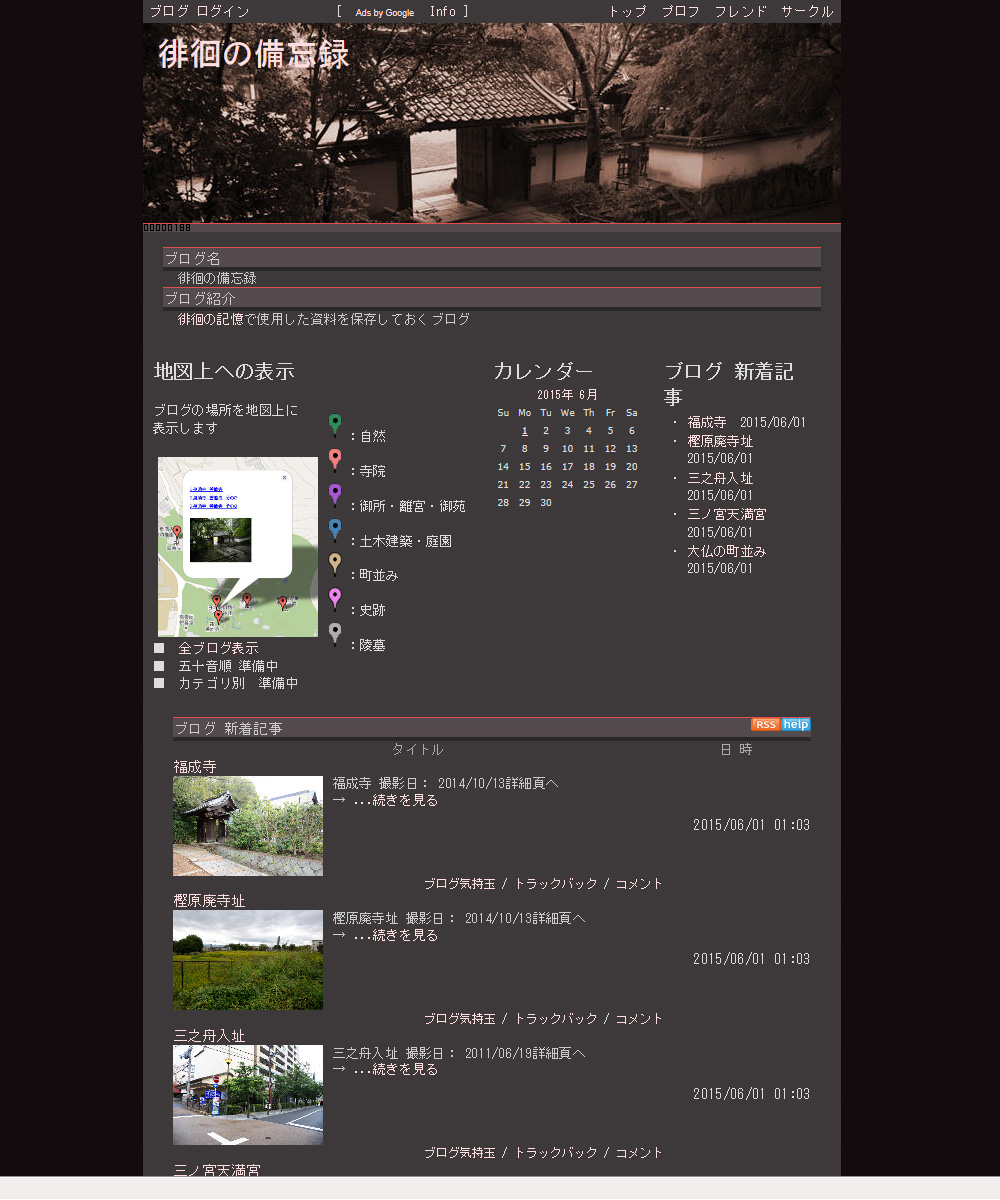The height and width of the screenshot is (1200, 1000).
Task: Select 五十音順 準備中 option
Action: pyautogui.click(x=228, y=666)
